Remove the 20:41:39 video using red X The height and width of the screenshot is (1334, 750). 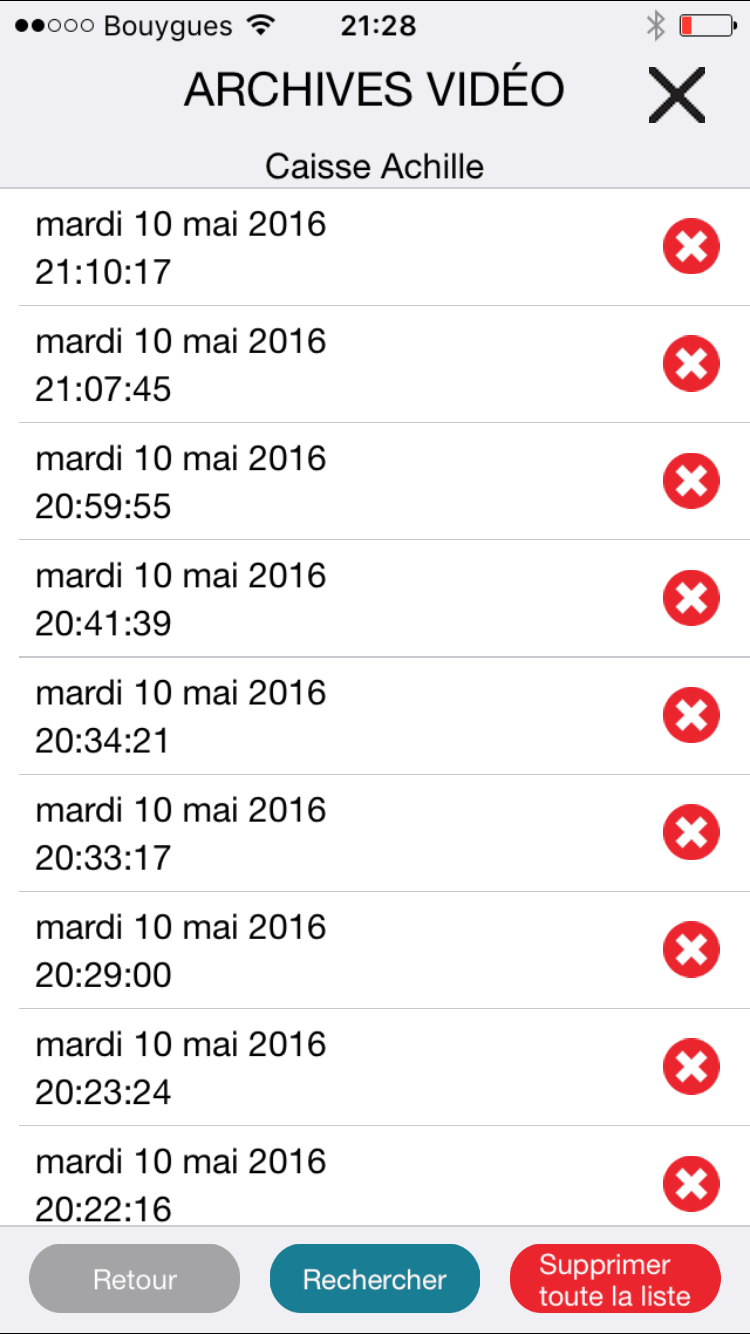click(x=691, y=598)
